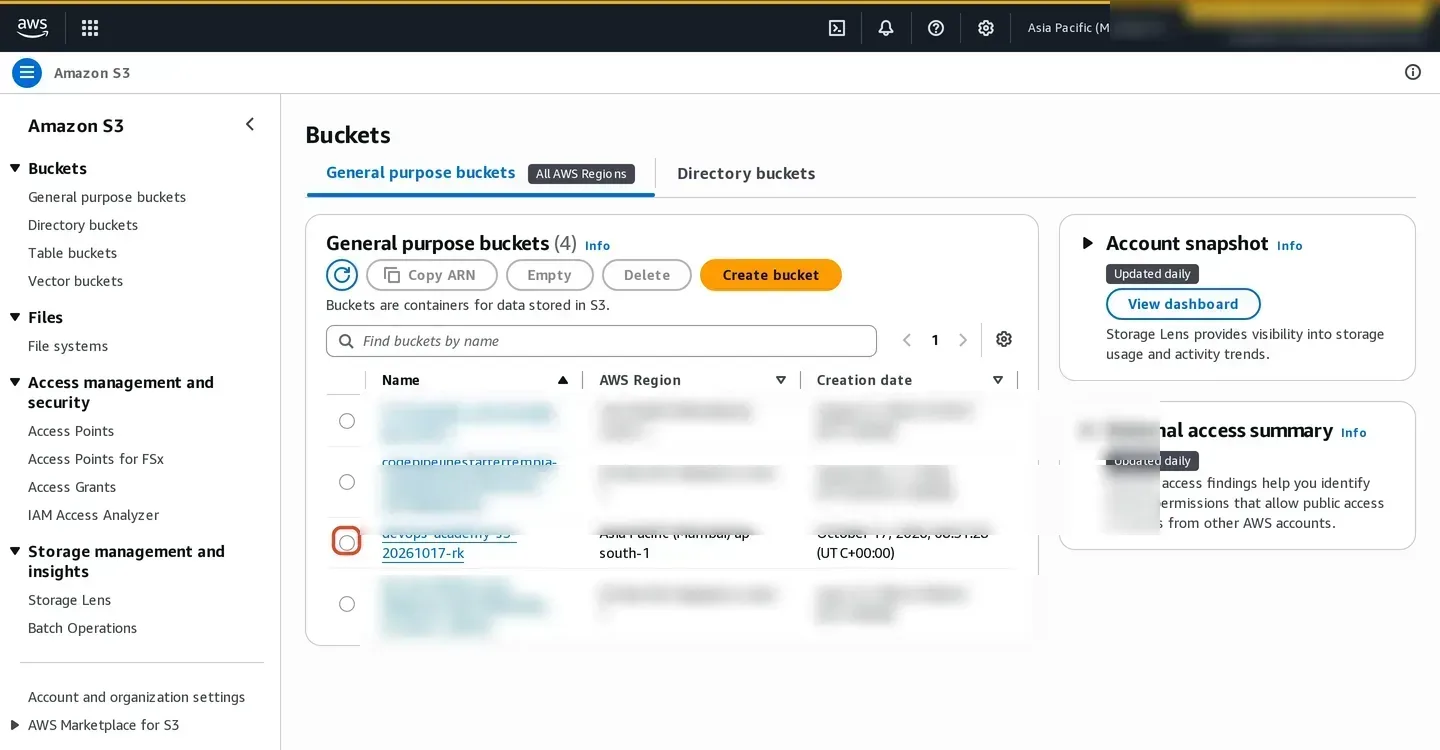Select the fourth bucket's radio button
The image size is (1440, 750).
[347, 604]
